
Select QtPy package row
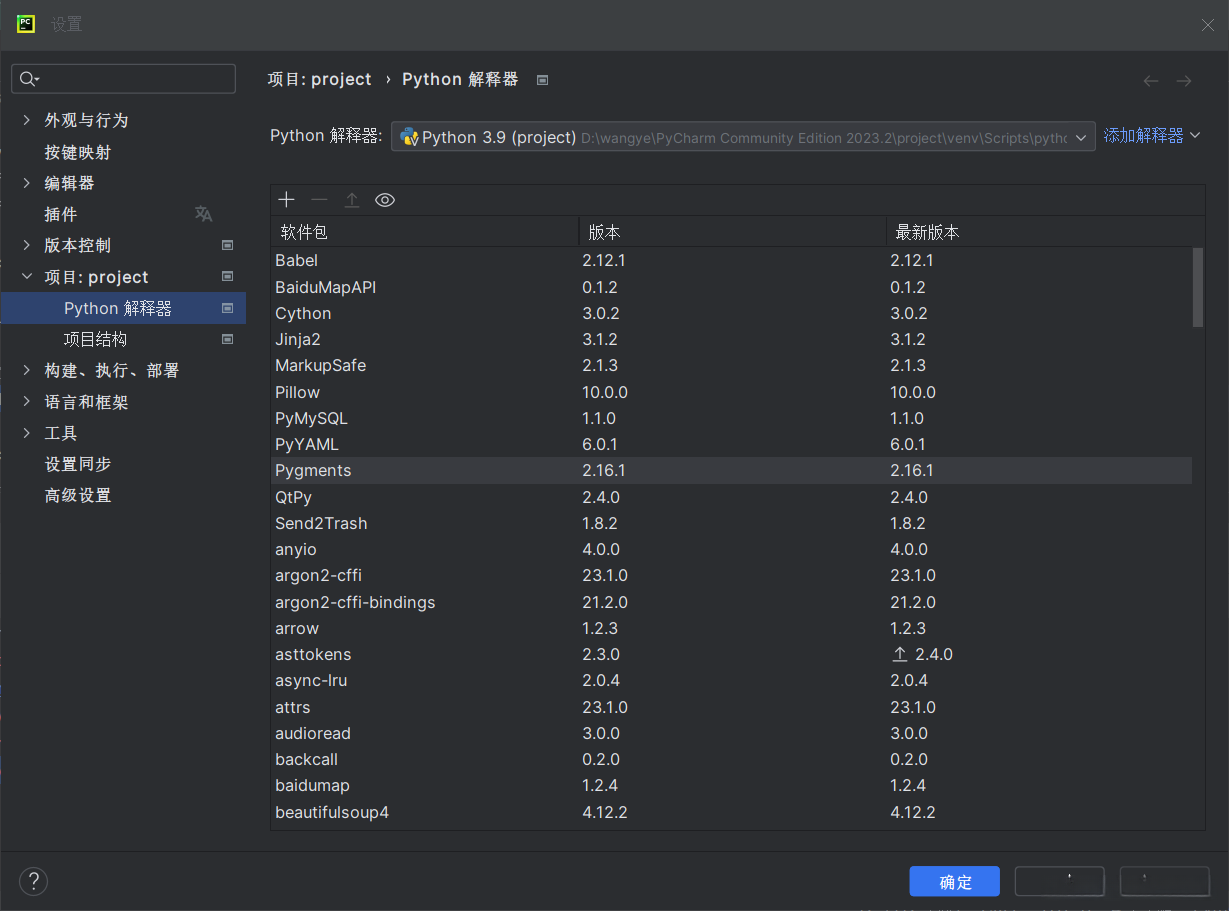pyautogui.click(x=731, y=497)
